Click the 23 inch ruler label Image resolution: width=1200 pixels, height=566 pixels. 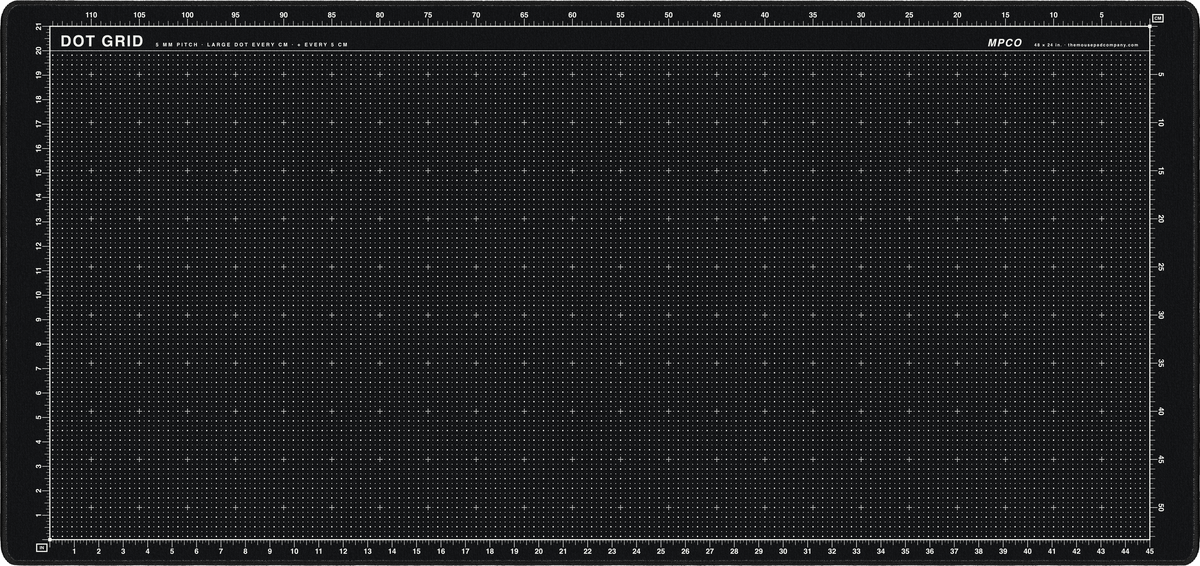pos(612,551)
